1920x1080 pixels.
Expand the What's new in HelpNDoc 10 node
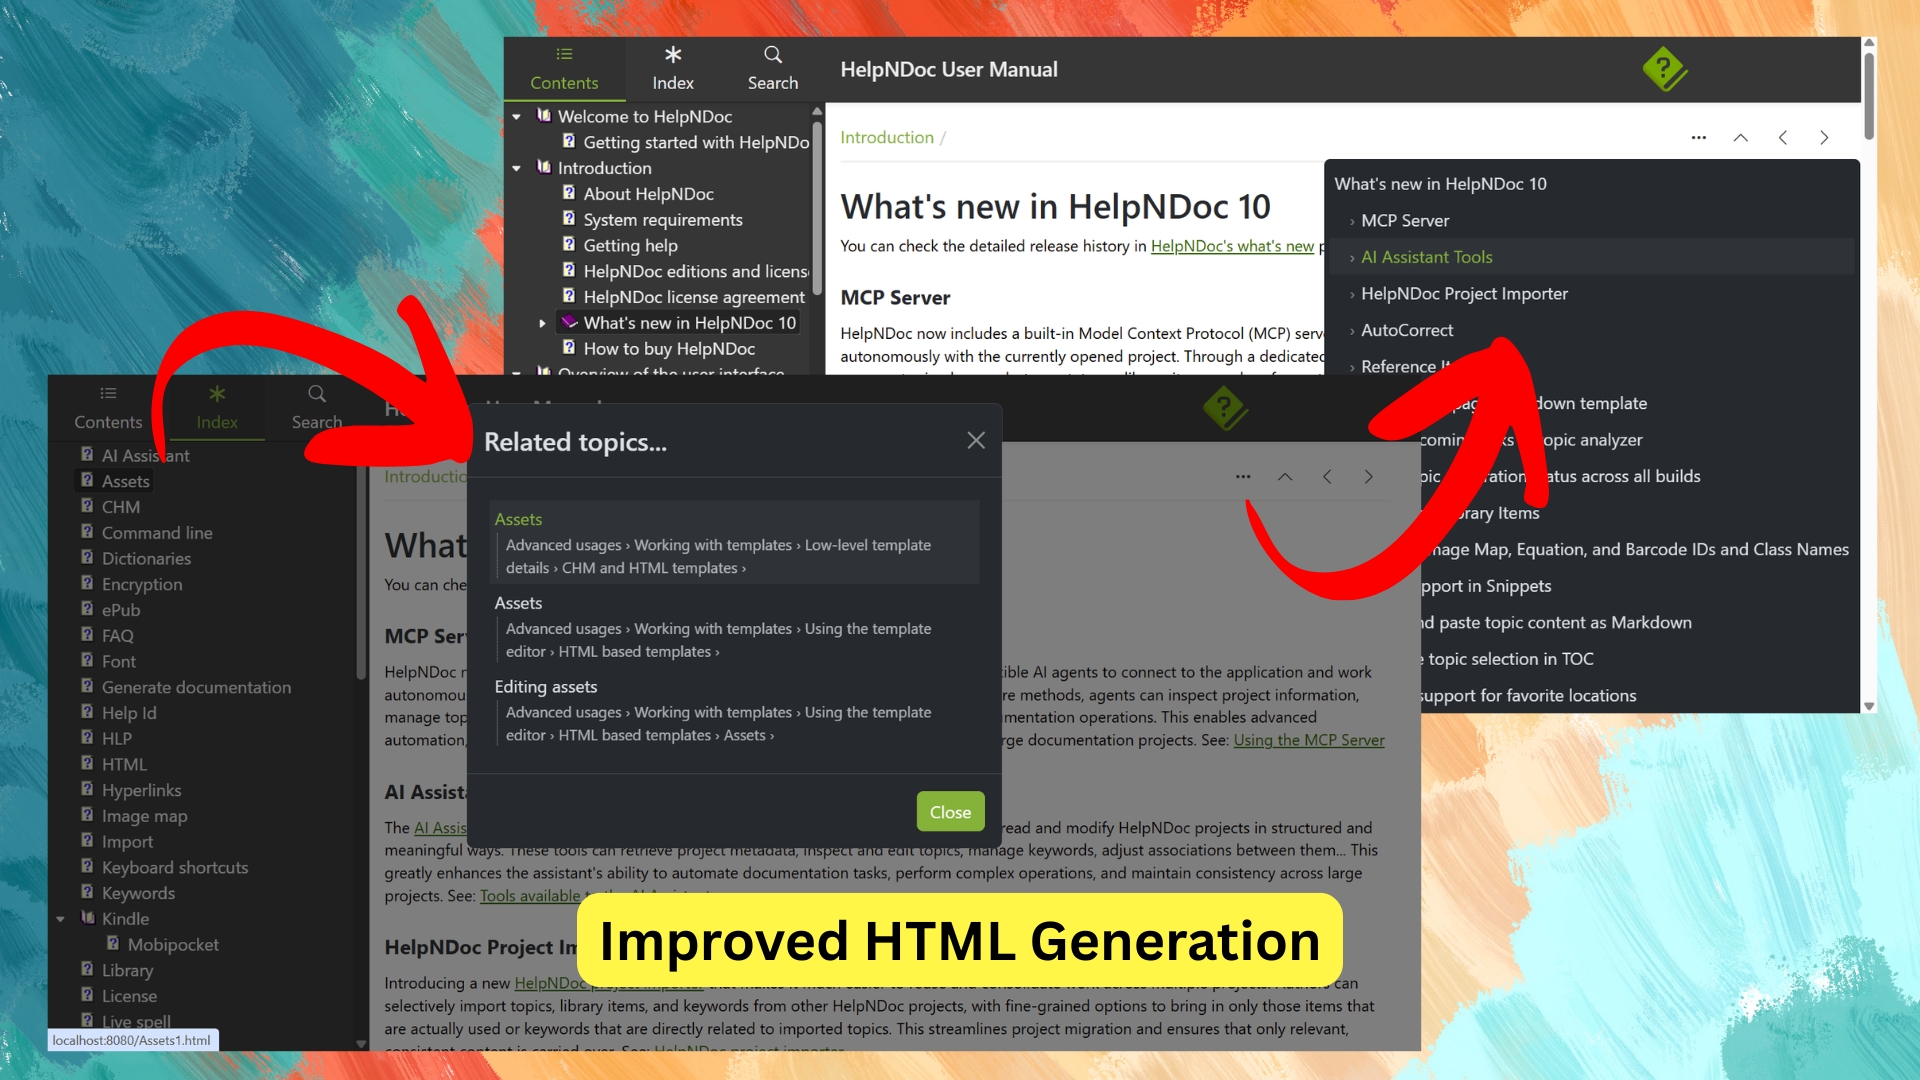point(542,323)
